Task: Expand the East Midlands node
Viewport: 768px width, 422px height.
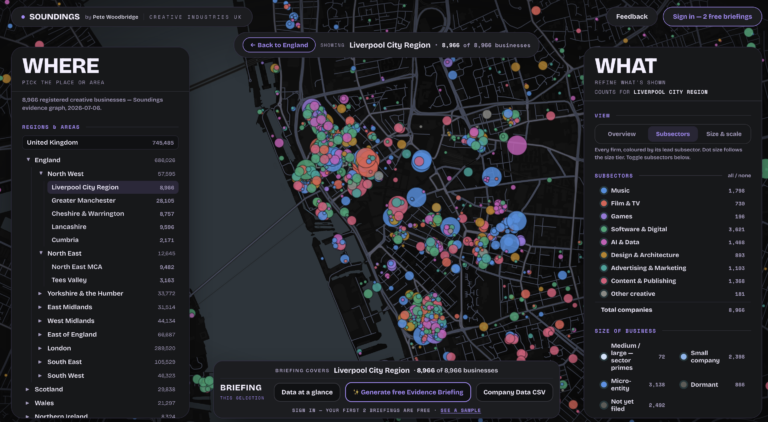Action: click(x=41, y=307)
